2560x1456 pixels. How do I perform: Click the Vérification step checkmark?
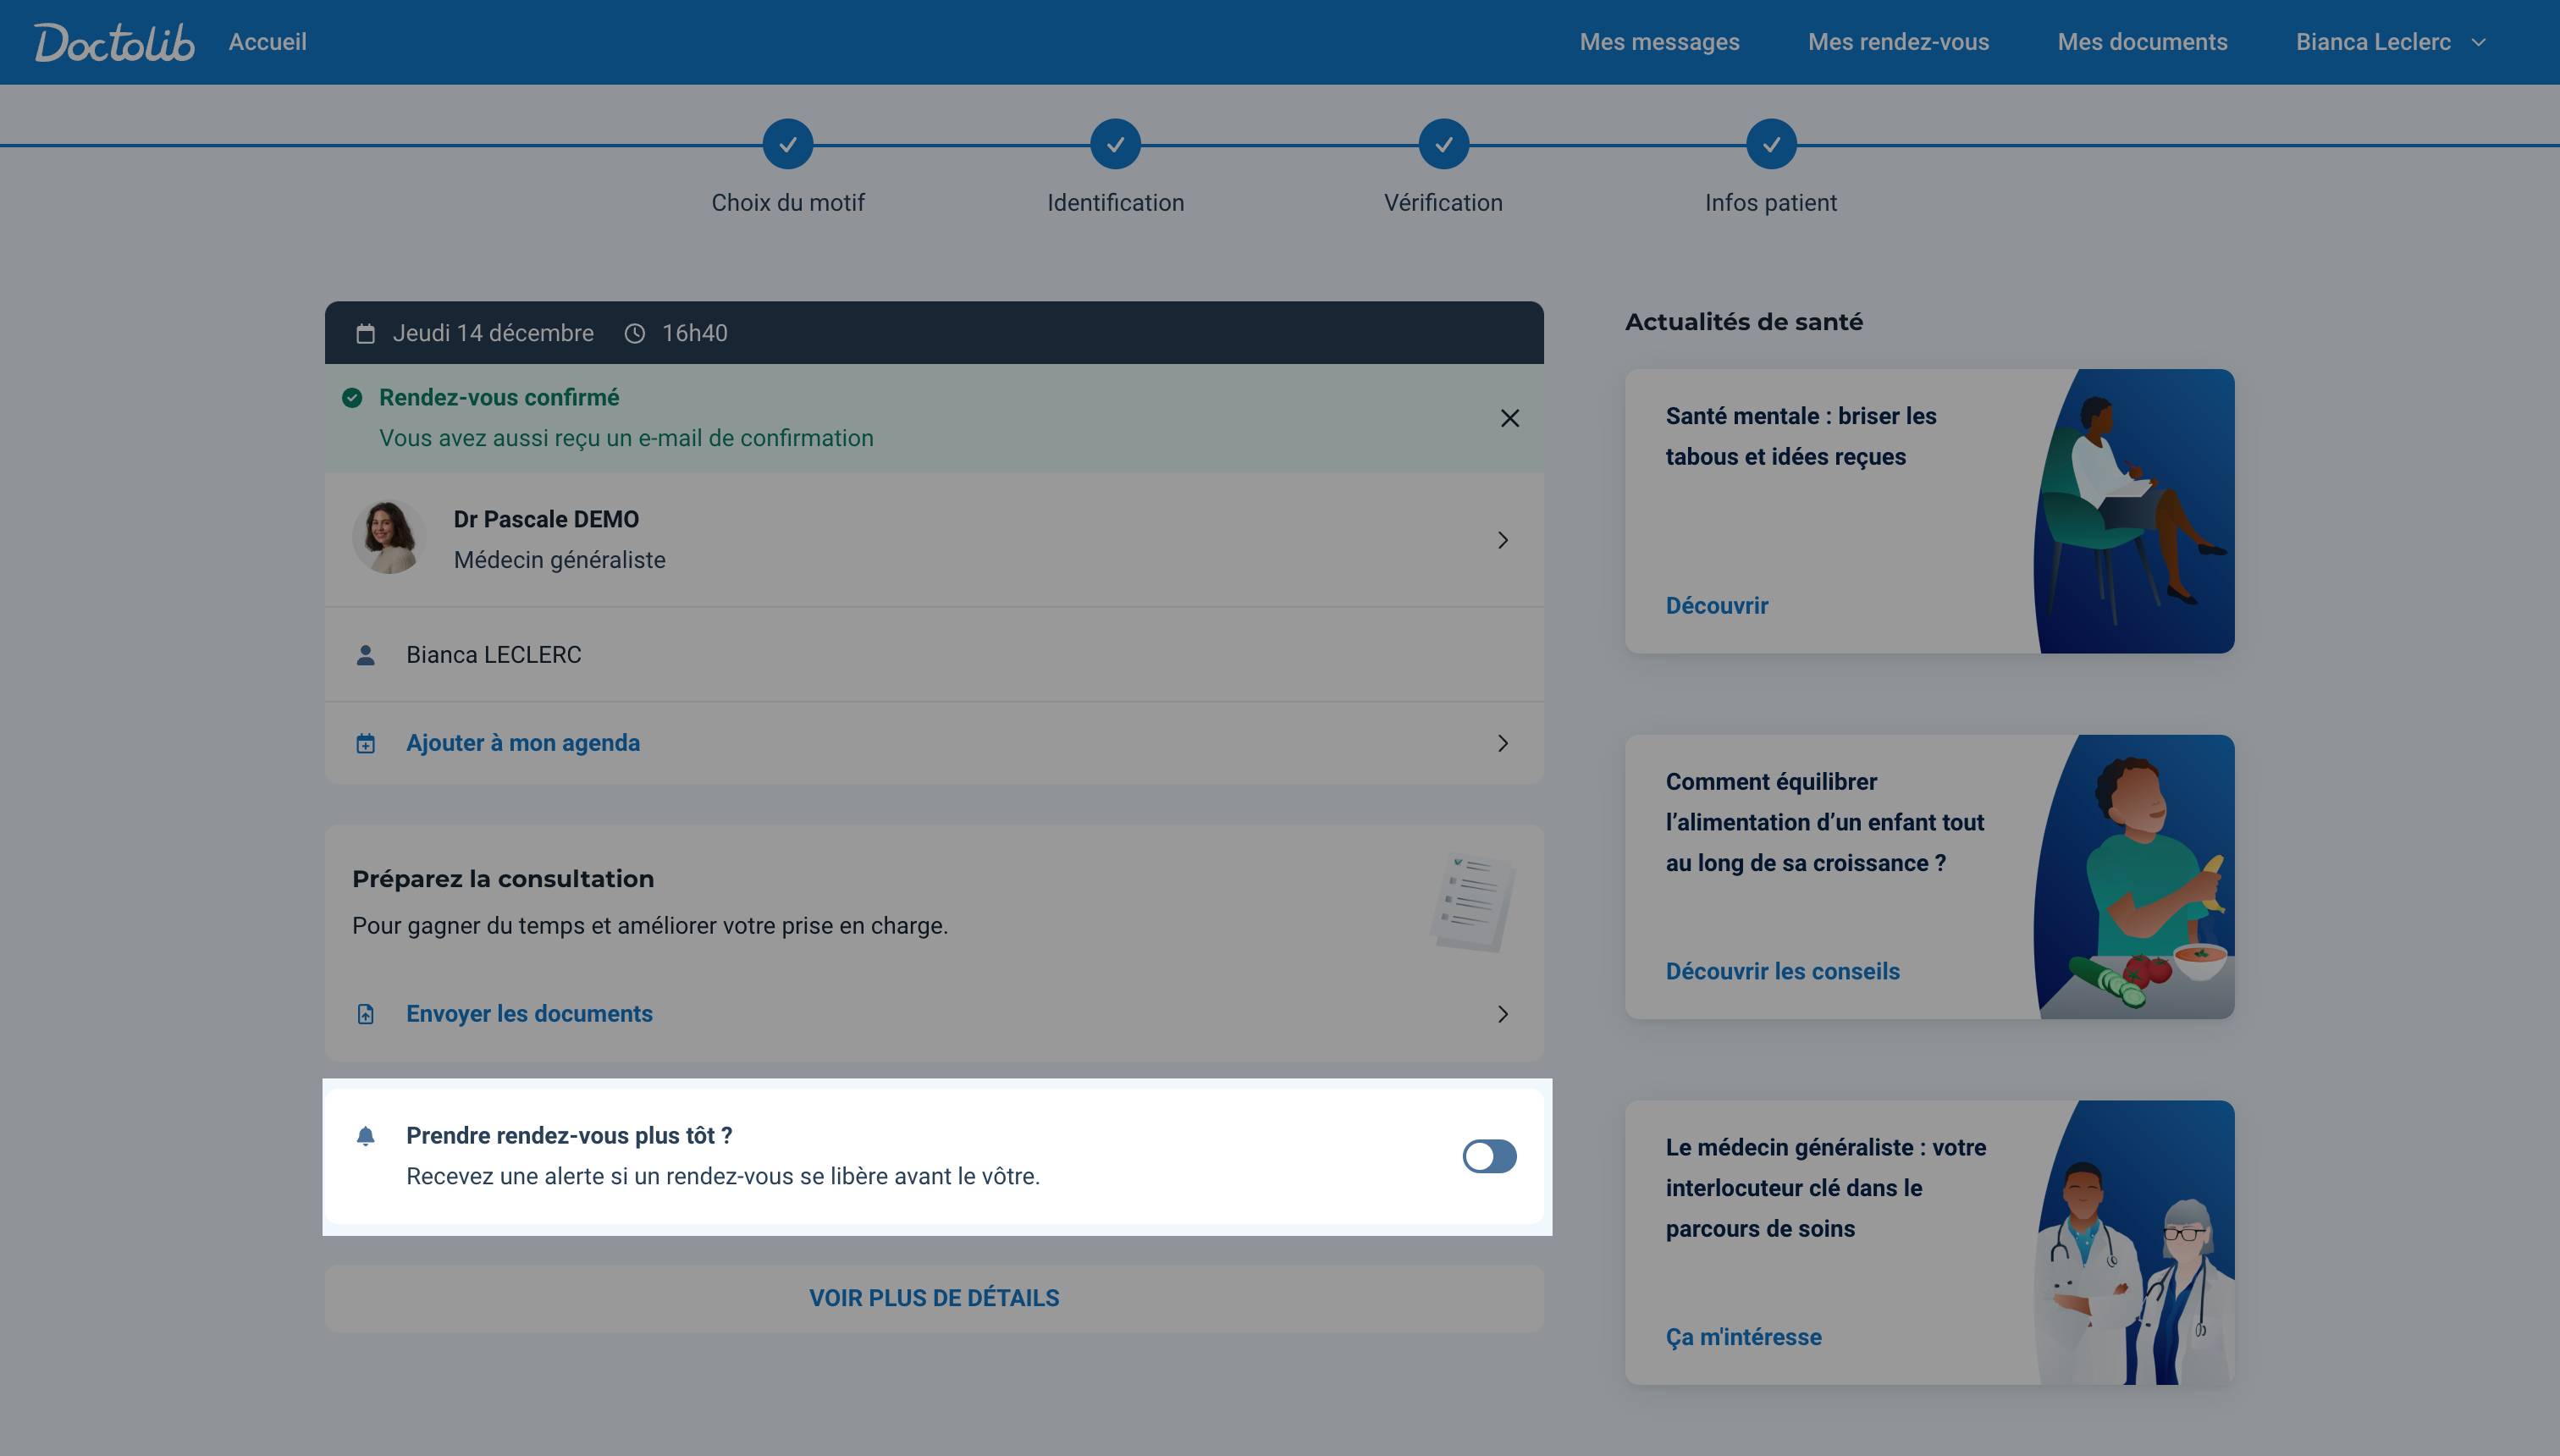point(1443,145)
